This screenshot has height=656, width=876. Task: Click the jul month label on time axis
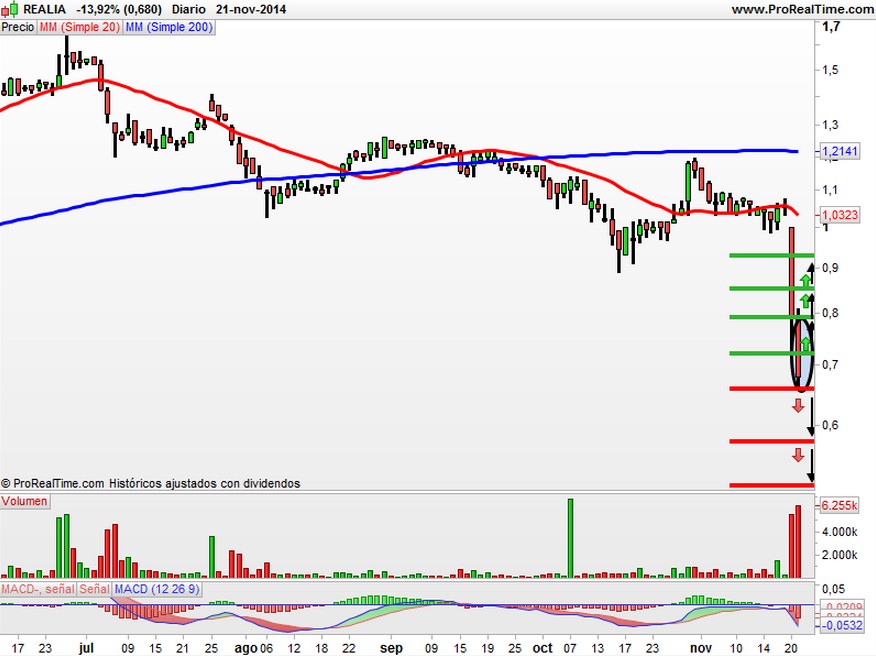coord(86,648)
